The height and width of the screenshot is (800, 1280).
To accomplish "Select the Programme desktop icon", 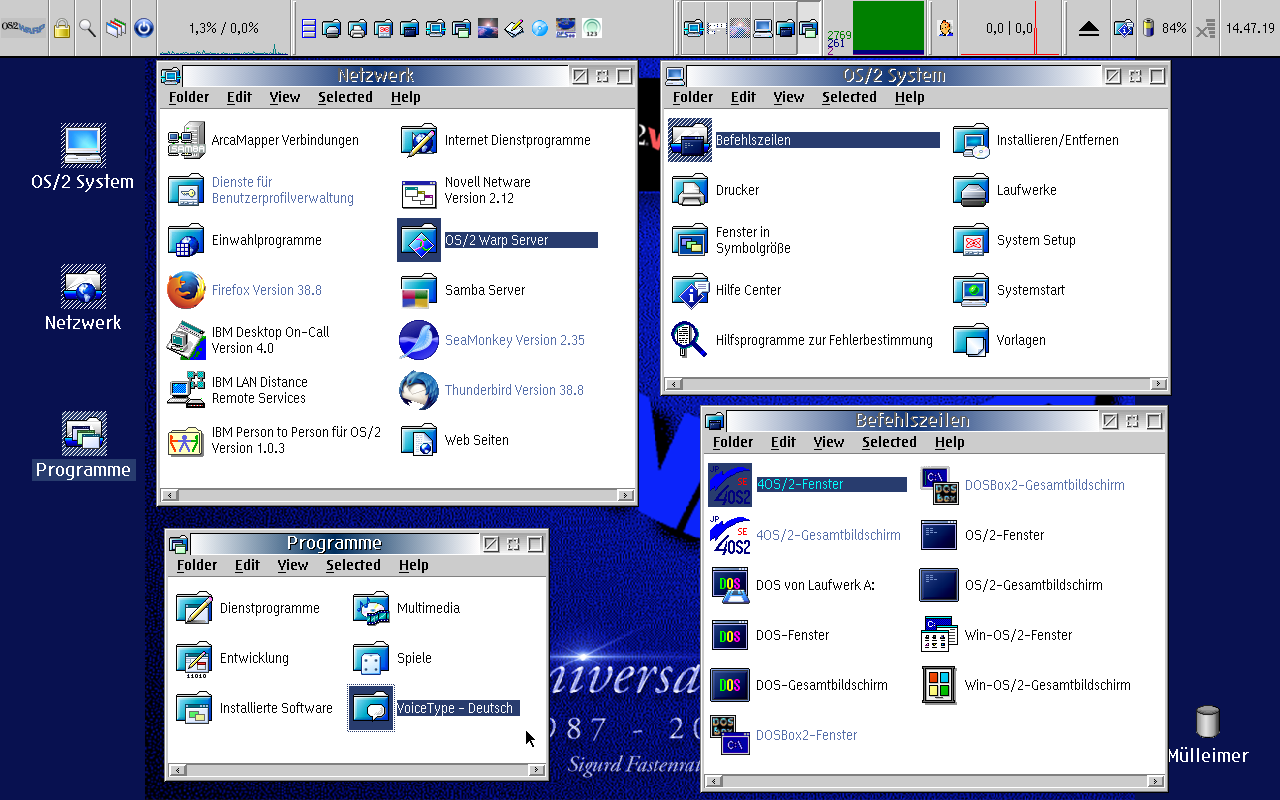I will [x=83, y=434].
